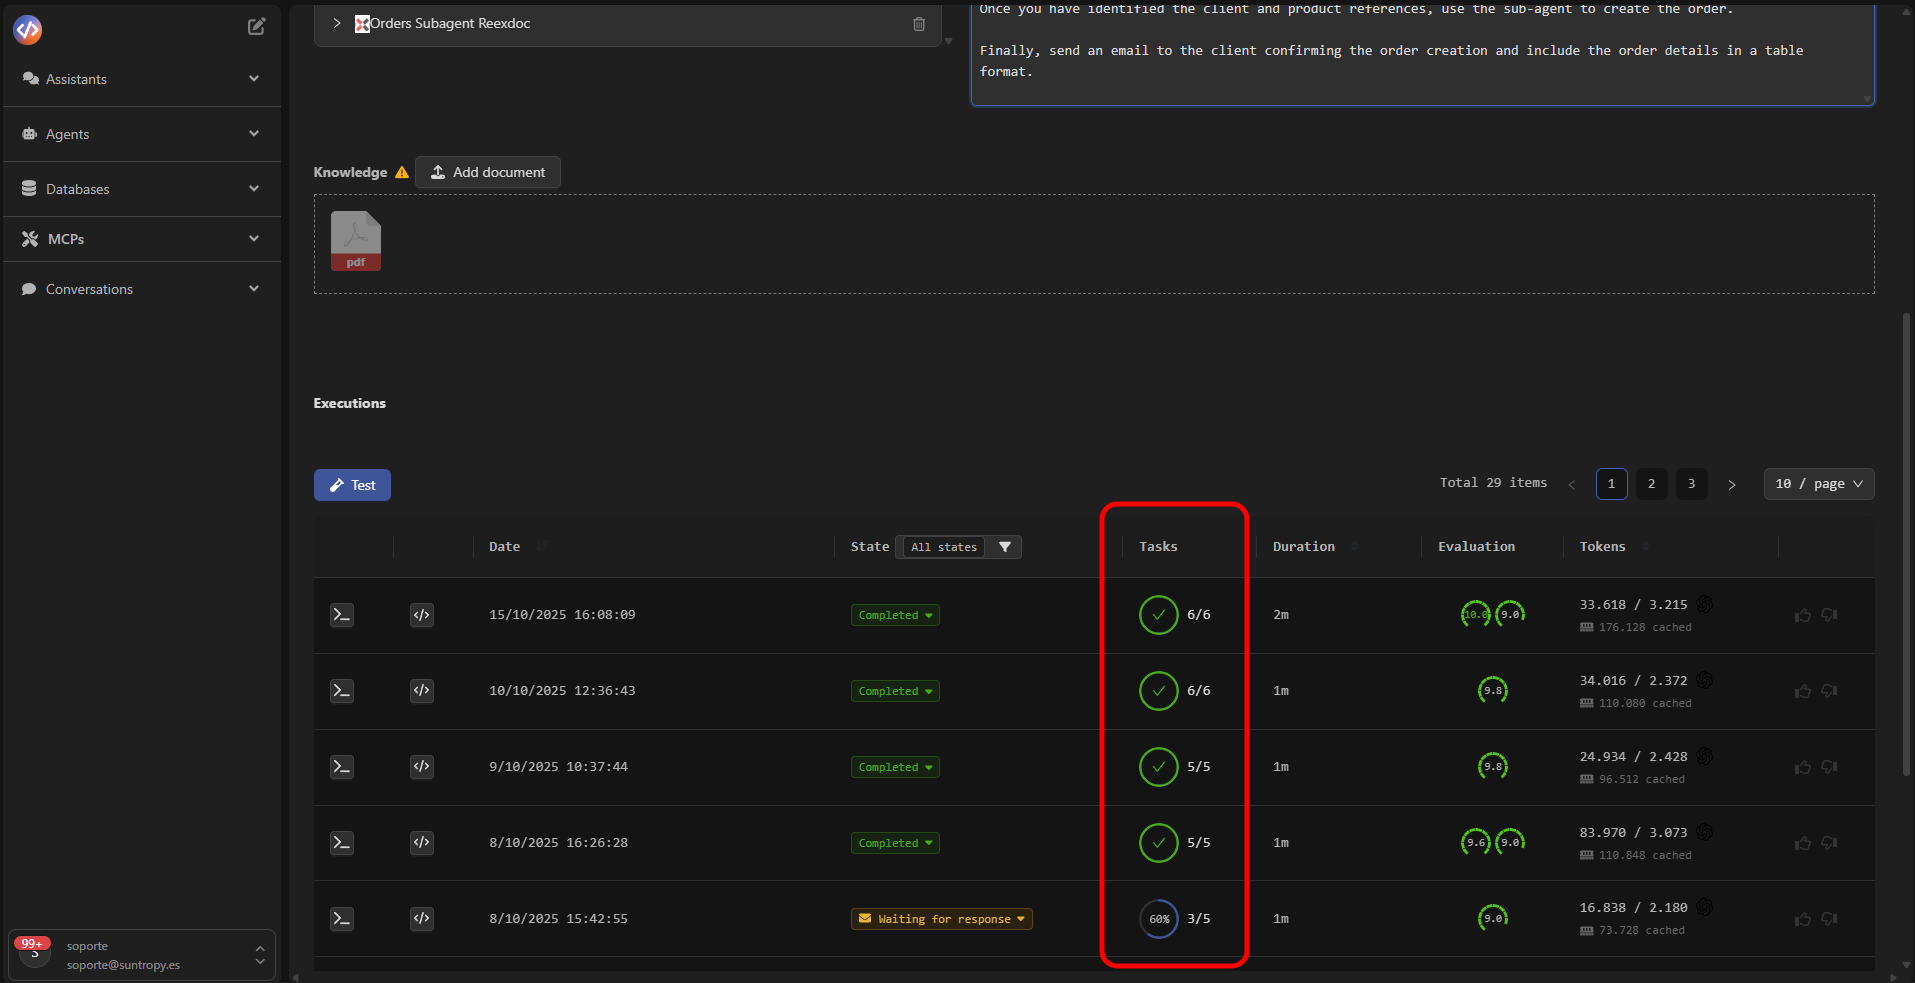This screenshot has width=1915, height=983.
Task: Open code view for 8/10/2025 16:26:28 execution
Action: coord(422,843)
